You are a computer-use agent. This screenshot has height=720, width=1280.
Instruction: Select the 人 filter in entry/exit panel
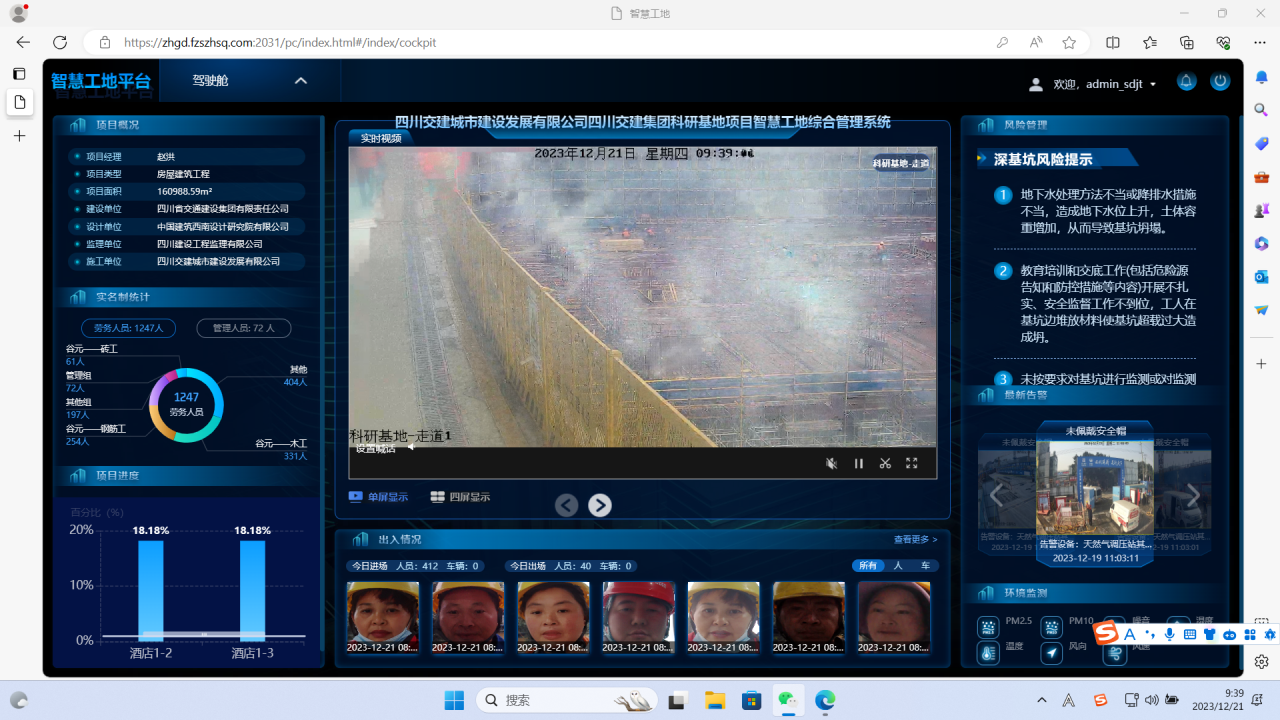(898, 566)
